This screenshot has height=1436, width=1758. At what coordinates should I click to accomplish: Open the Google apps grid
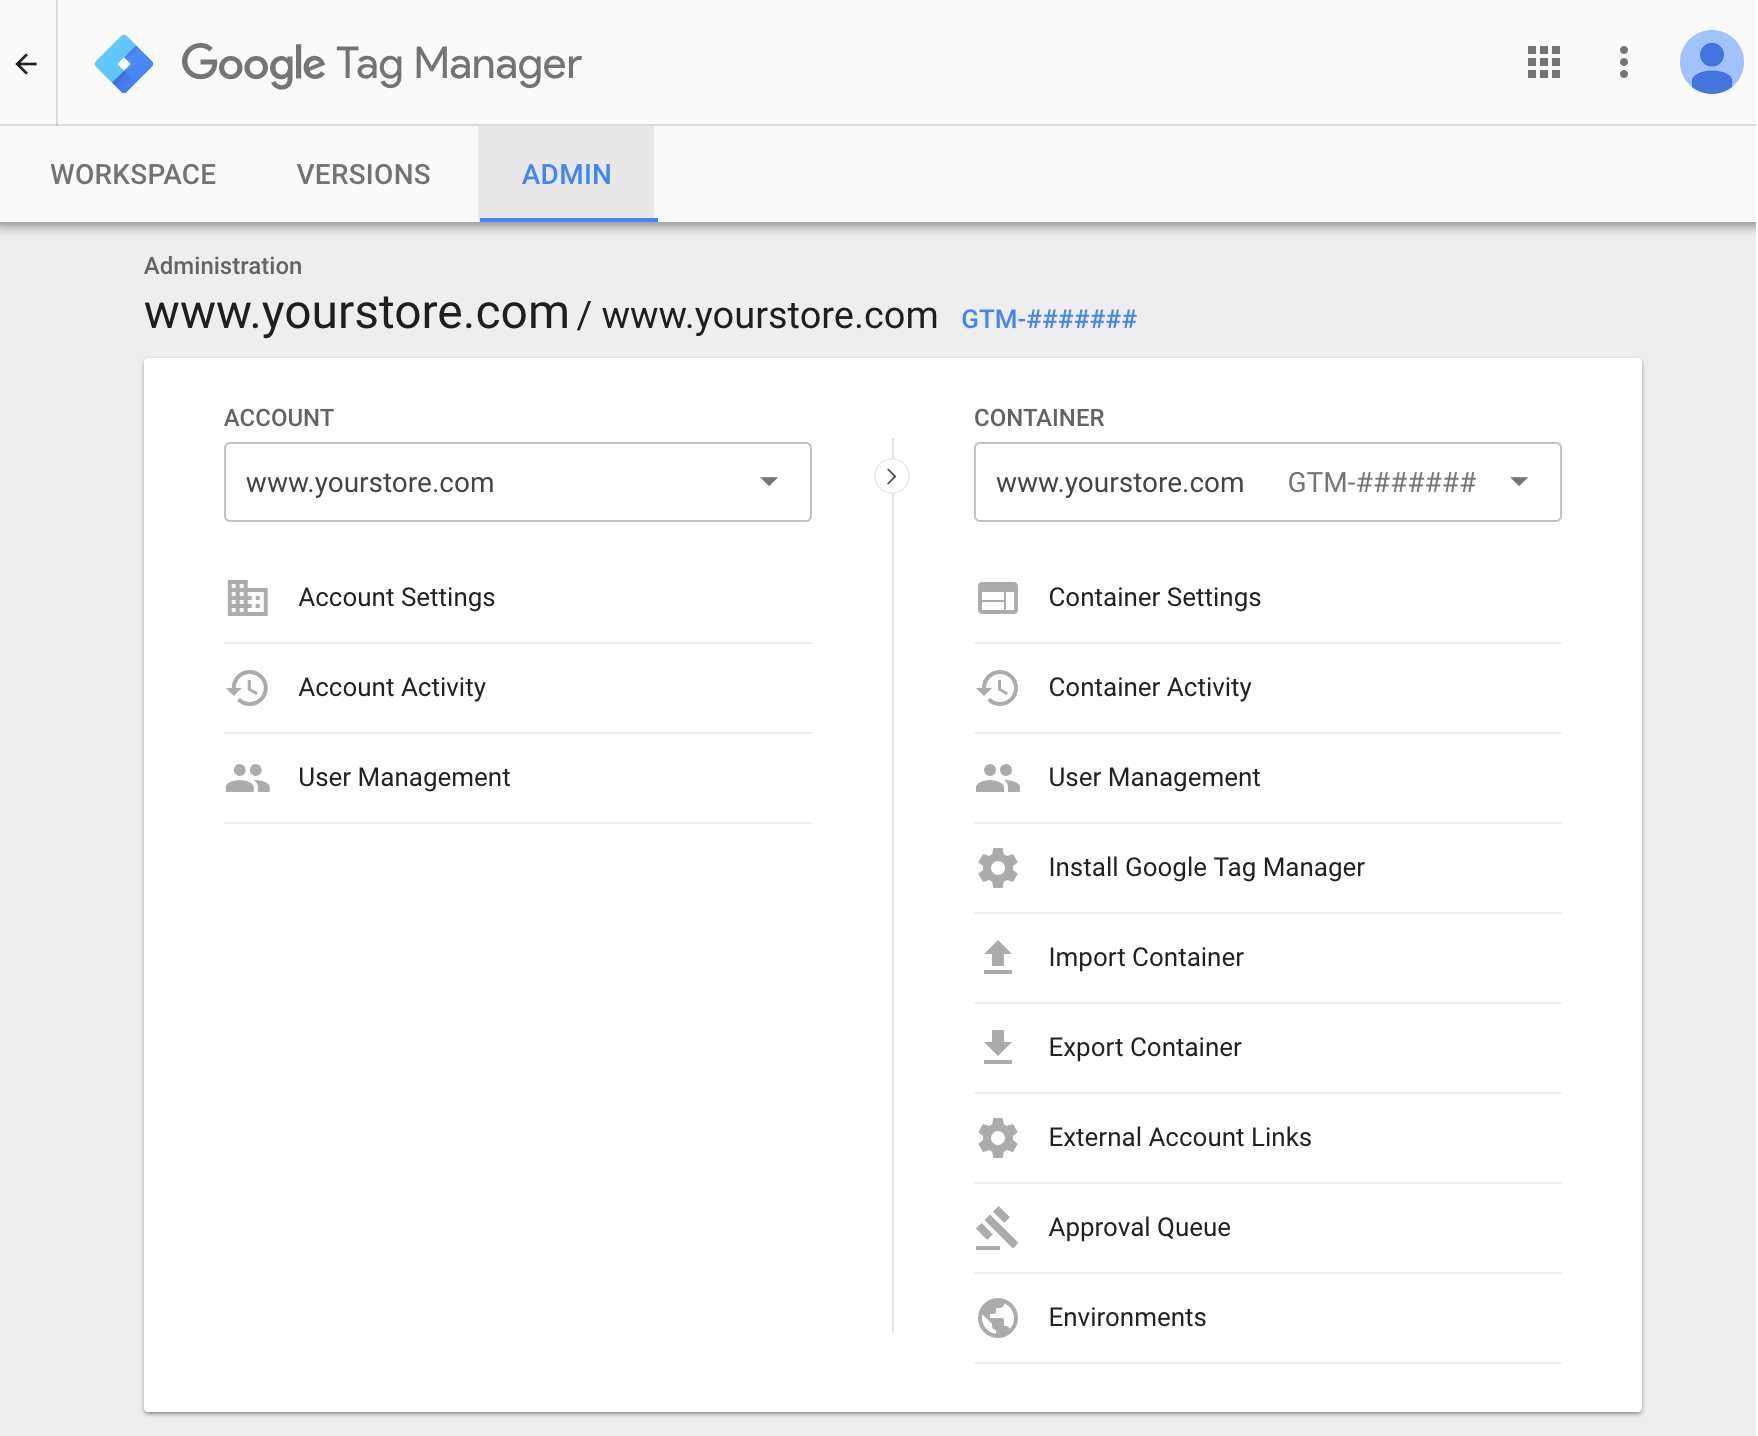[x=1544, y=62]
